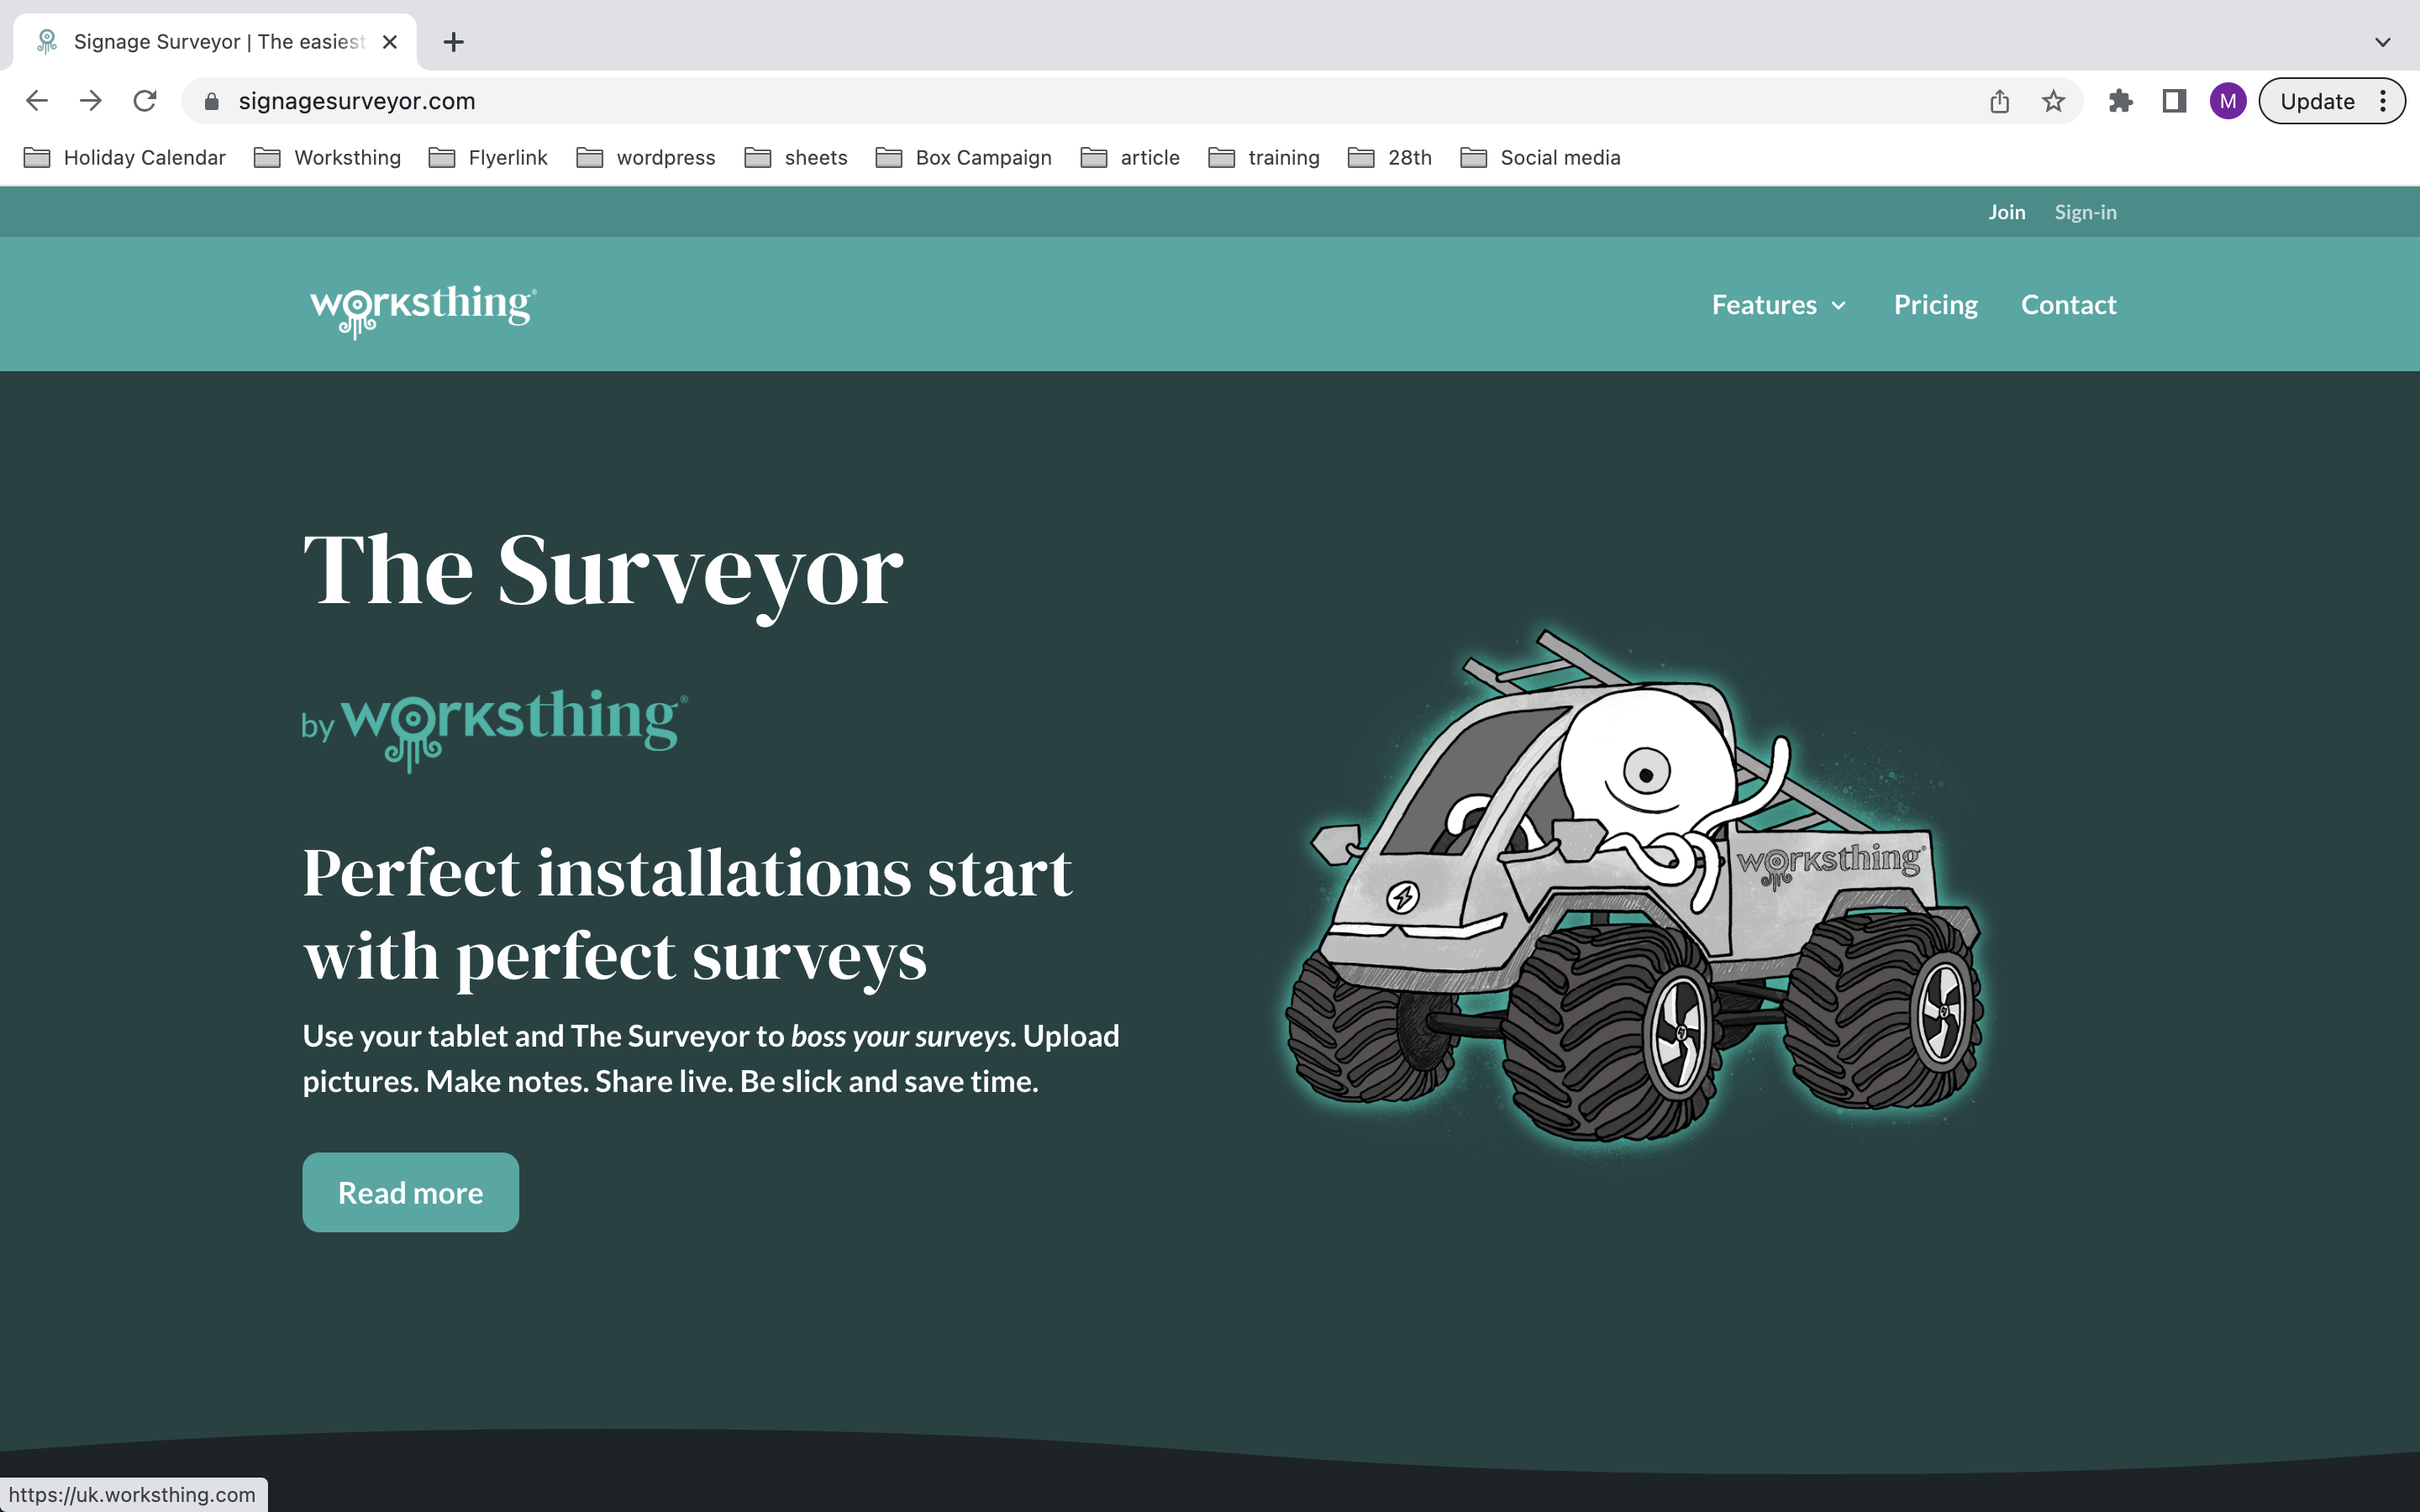
Task: Open the Worksthing bookmark folder
Action: click(x=327, y=157)
